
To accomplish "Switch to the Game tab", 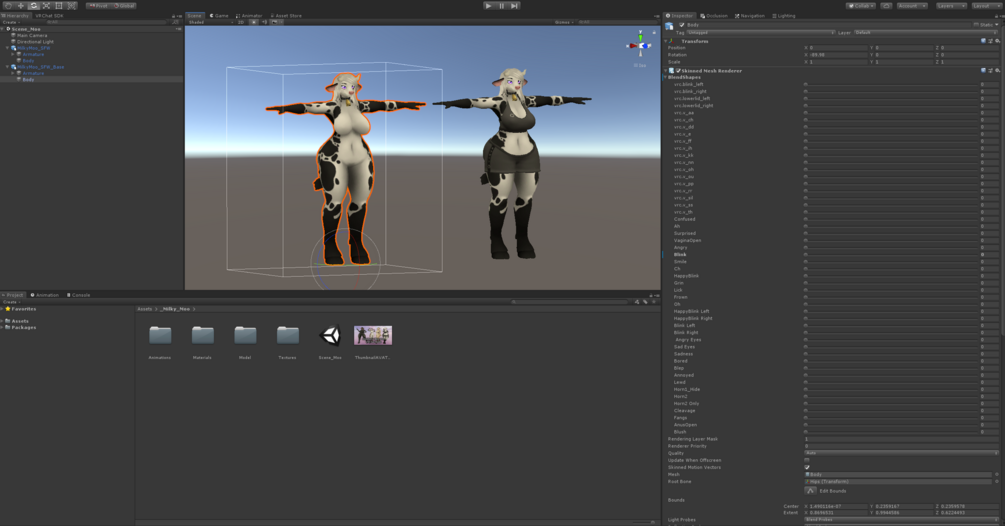I will coord(219,15).
